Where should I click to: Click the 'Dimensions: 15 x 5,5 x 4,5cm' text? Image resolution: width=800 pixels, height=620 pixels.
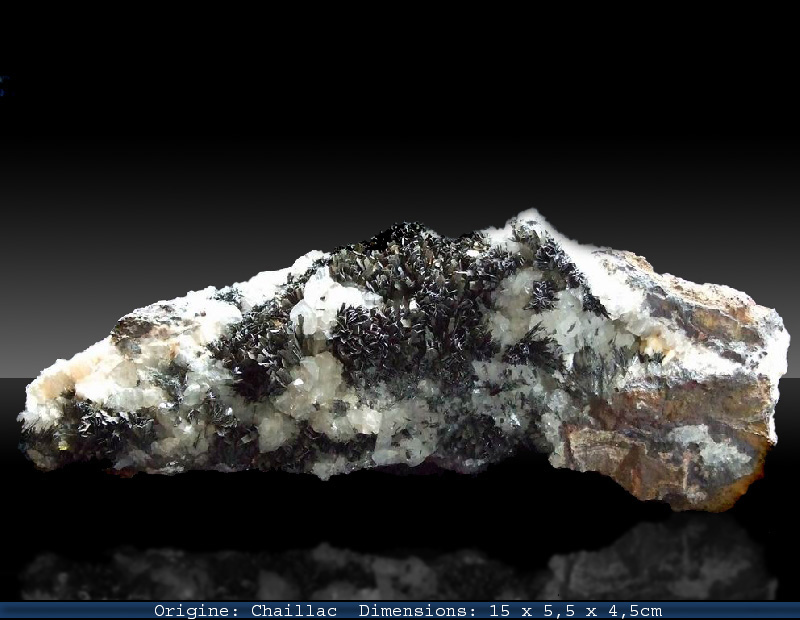pyautogui.click(x=510, y=611)
